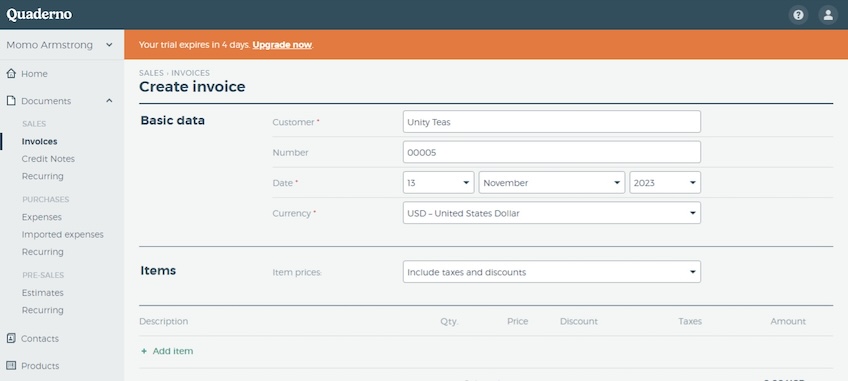Click the Customer field with Unity Teas

coord(552,122)
